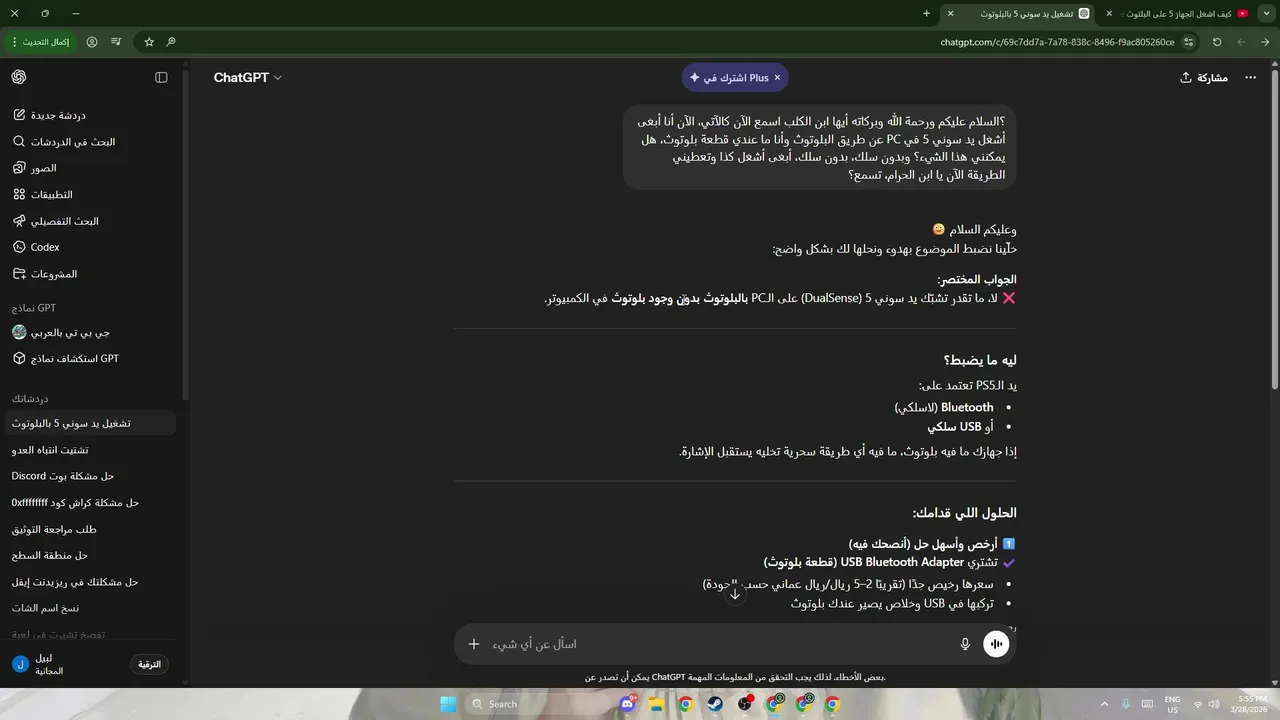Collapse the sidebar with panel toggle icon
Image resolution: width=1280 pixels, height=720 pixels.
tap(161, 77)
